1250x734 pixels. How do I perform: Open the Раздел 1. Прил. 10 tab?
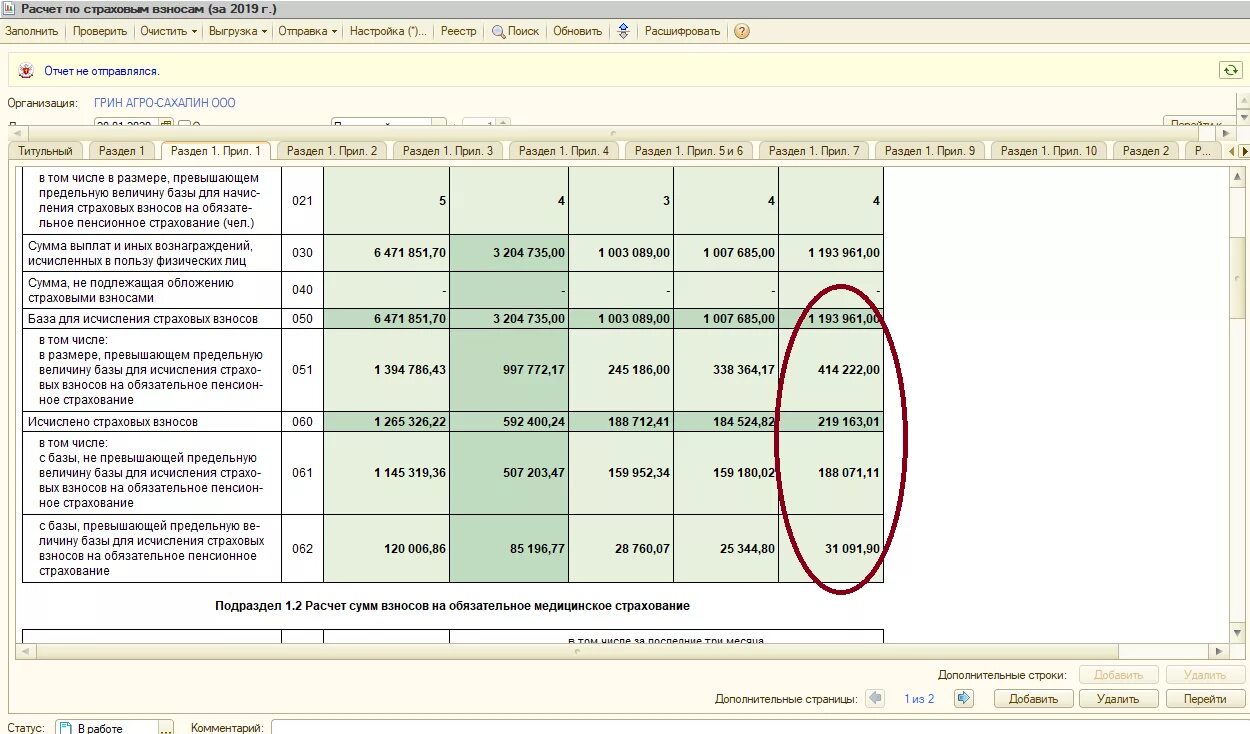1049,151
